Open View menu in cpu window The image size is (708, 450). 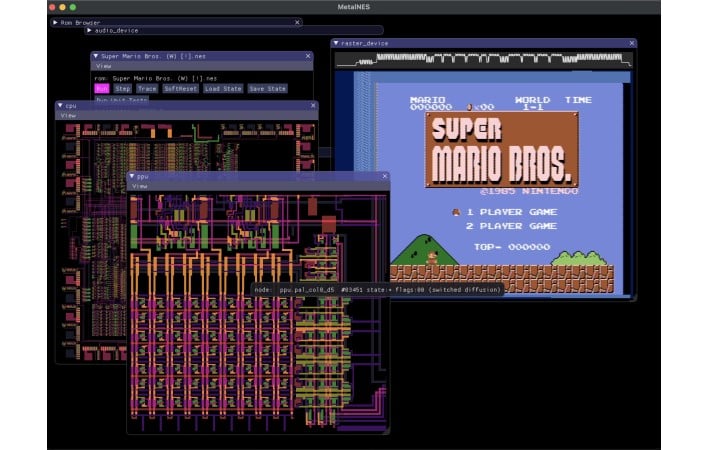68,115
